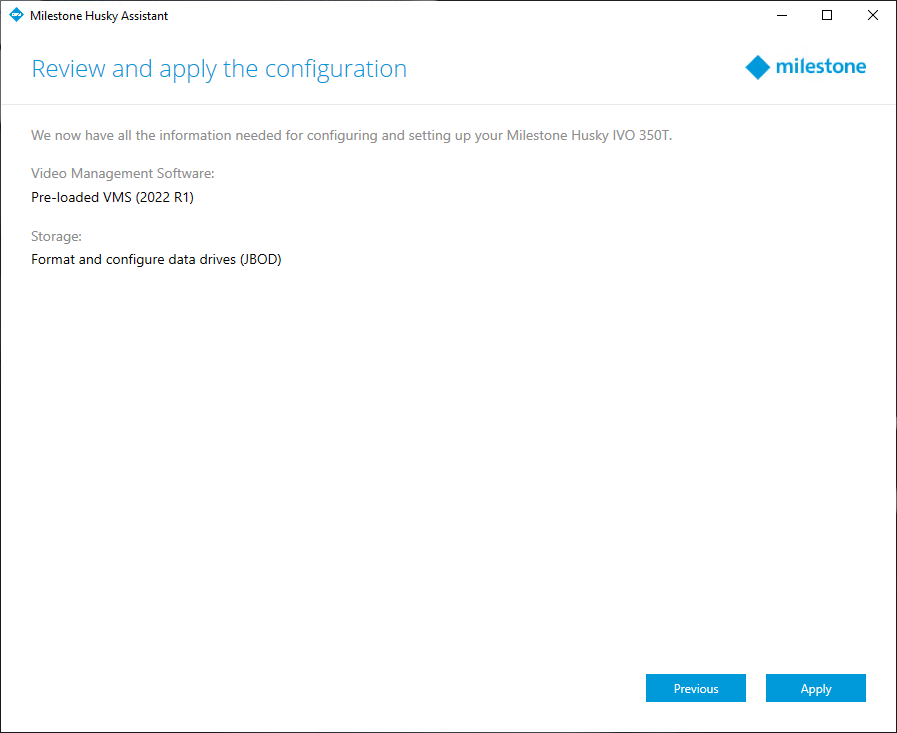Viewport: 897px width, 733px height.
Task: Click the milestone wordmark in header
Action: click(x=820, y=66)
